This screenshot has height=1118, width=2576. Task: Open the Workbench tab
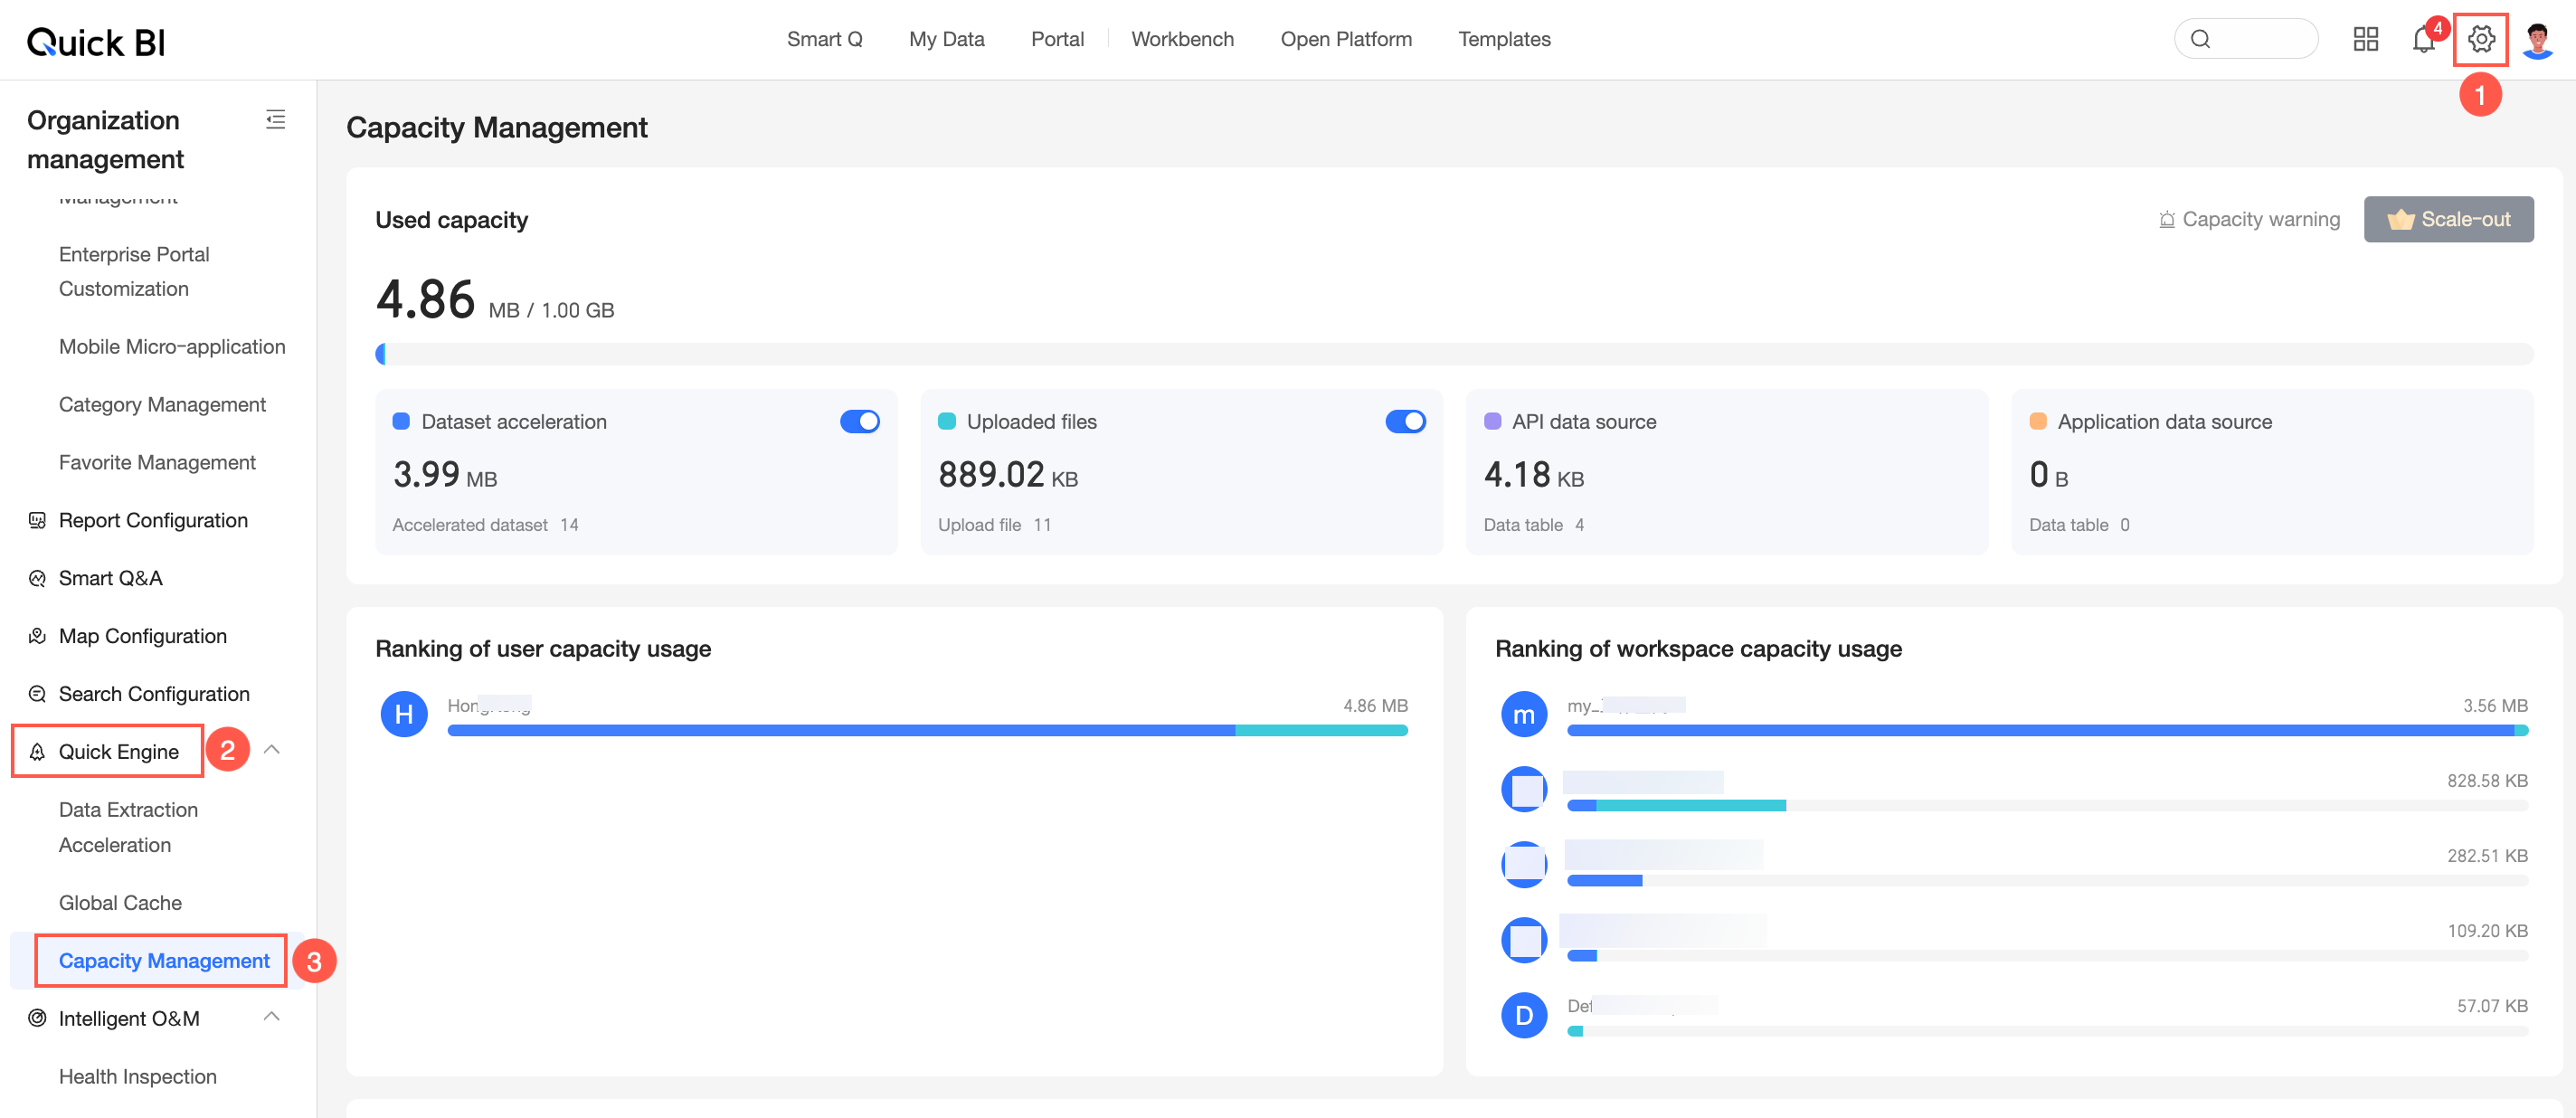click(x=1182, y=39)
